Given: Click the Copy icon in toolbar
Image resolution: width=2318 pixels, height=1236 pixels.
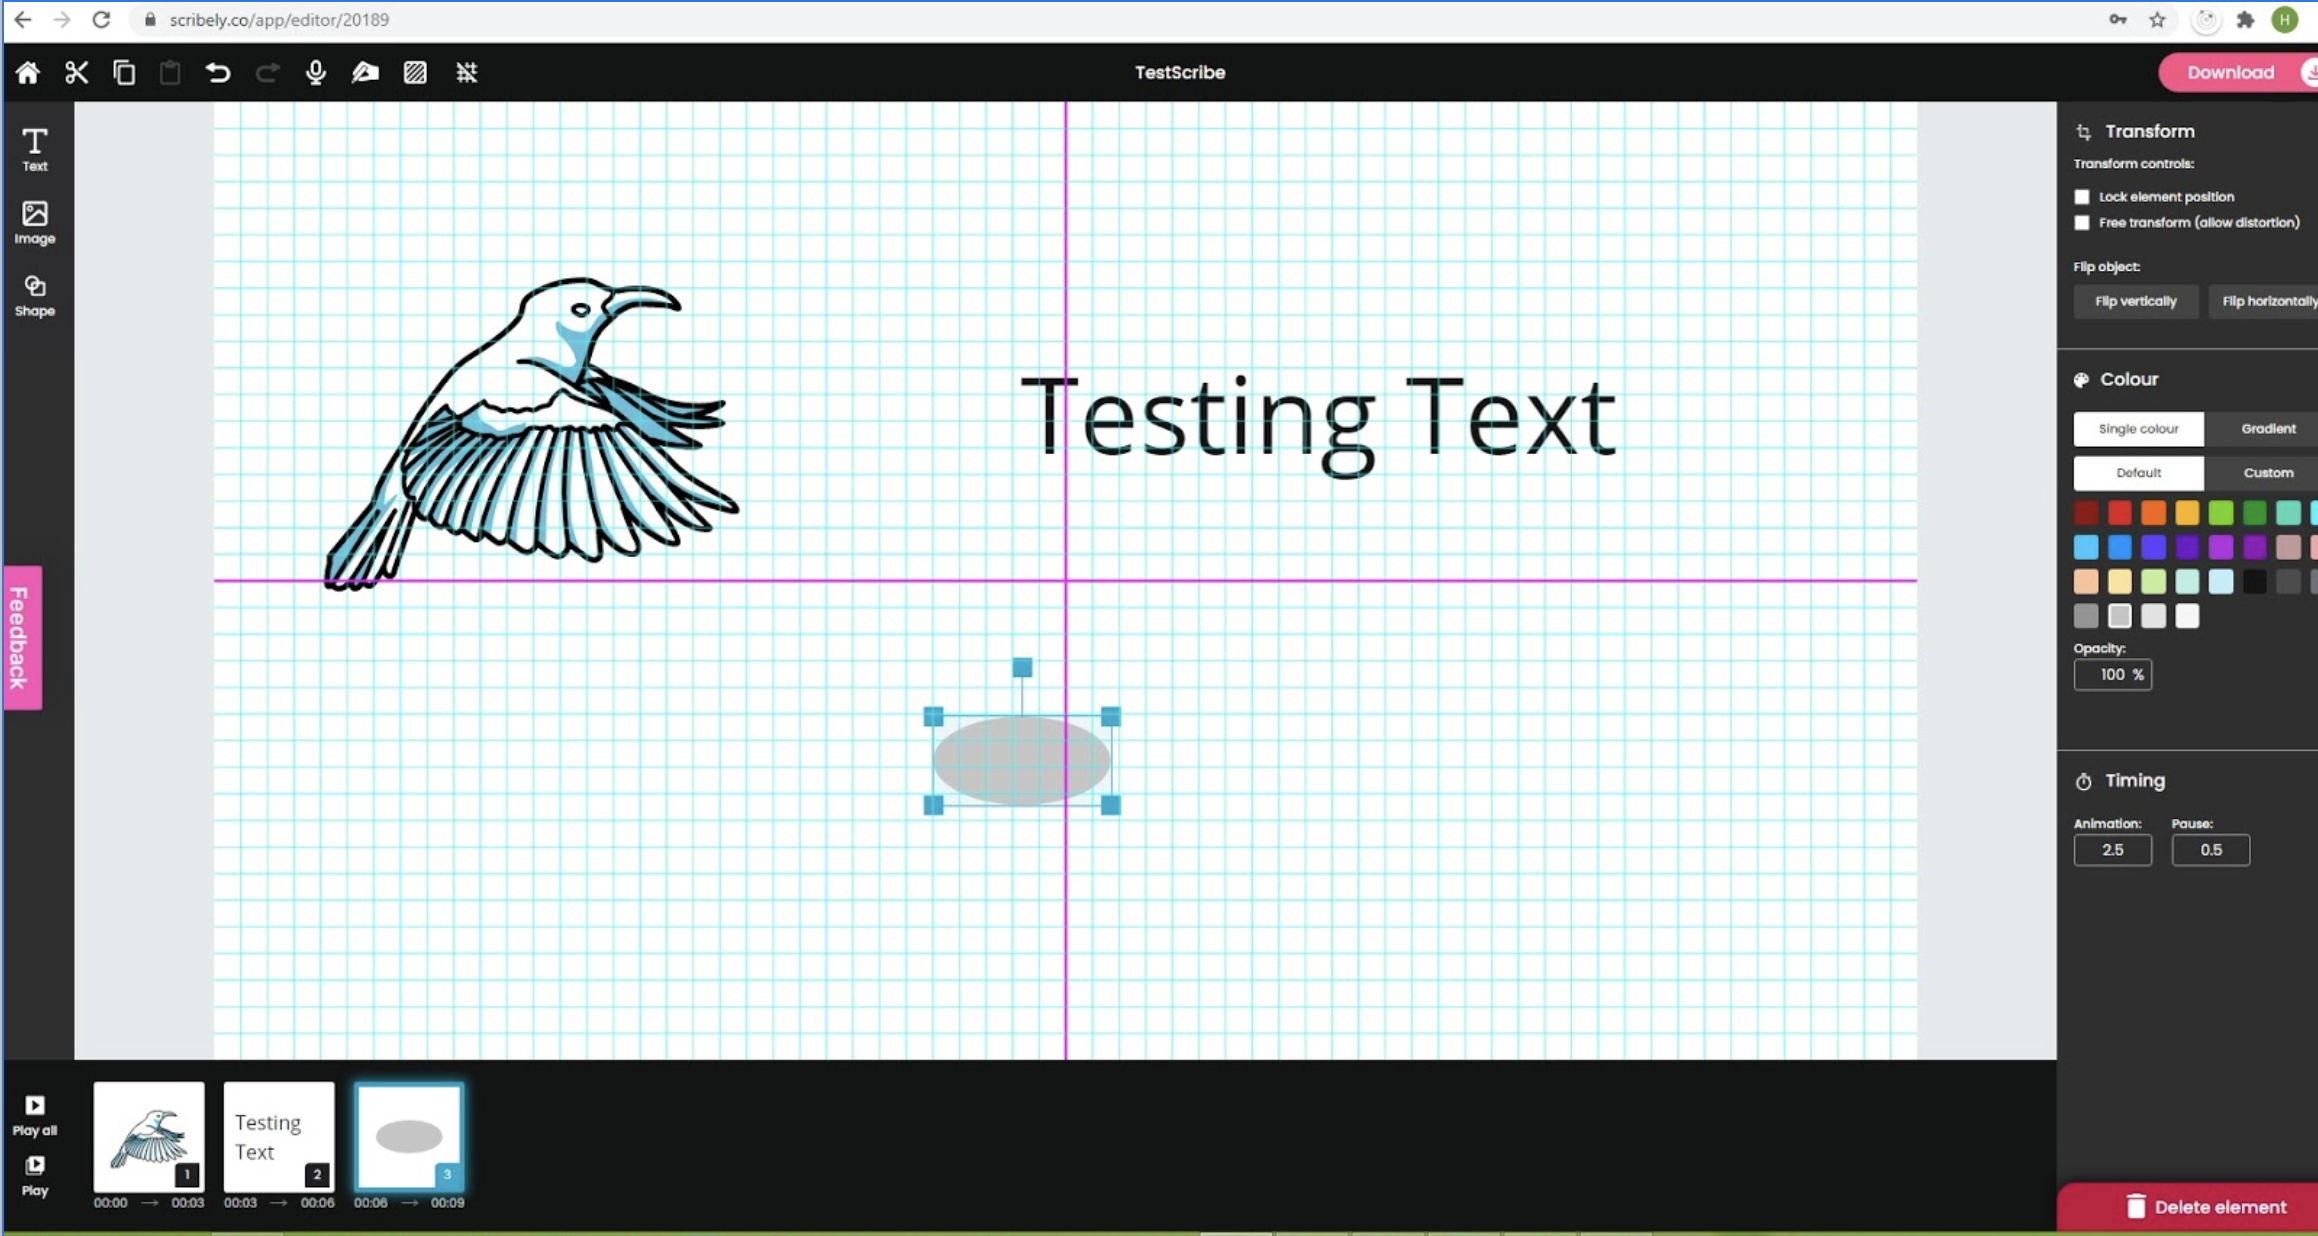Looking at the screenshot, I should point(124,72).
